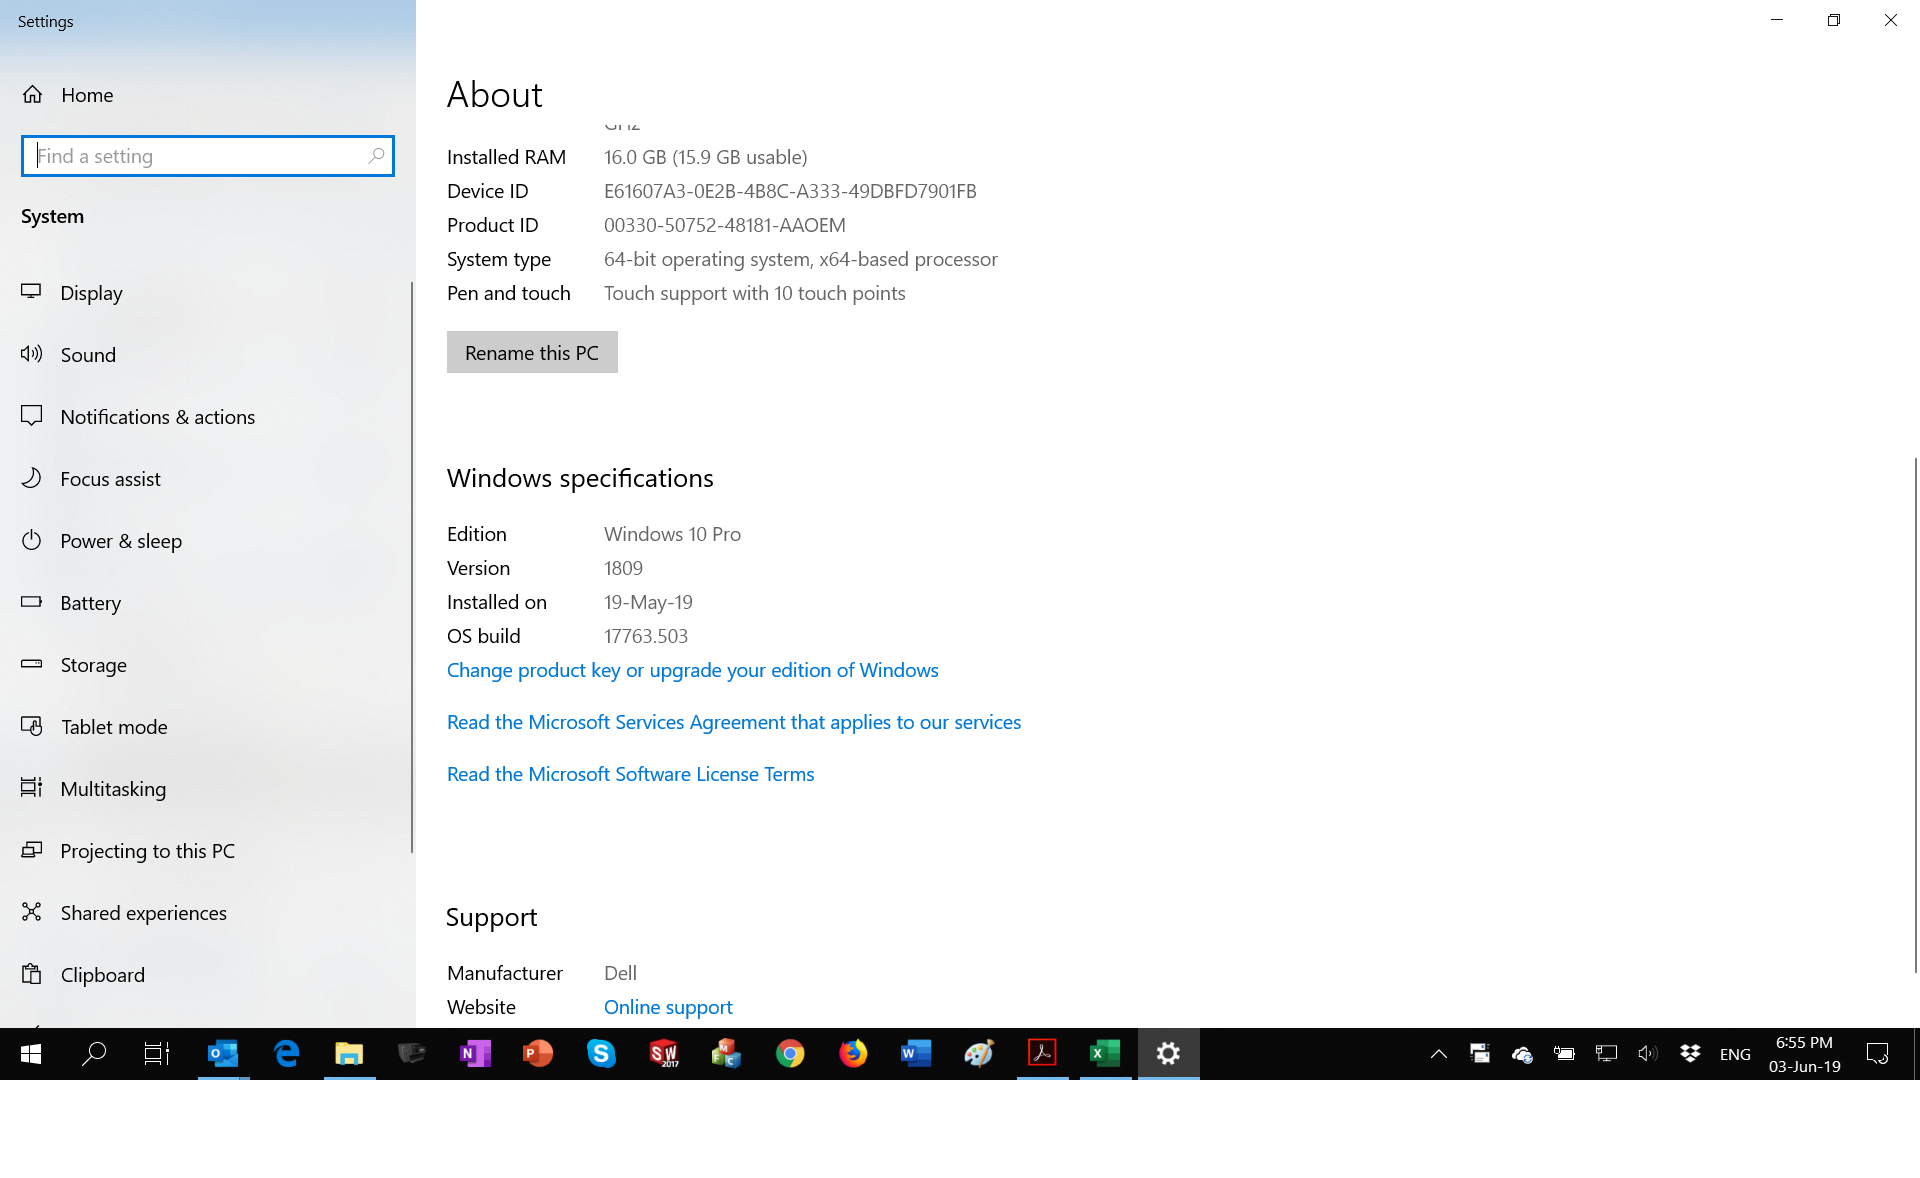Open the clock and date flyout
This screenshot has height=1178, width=1920.
point(1804,1054)
